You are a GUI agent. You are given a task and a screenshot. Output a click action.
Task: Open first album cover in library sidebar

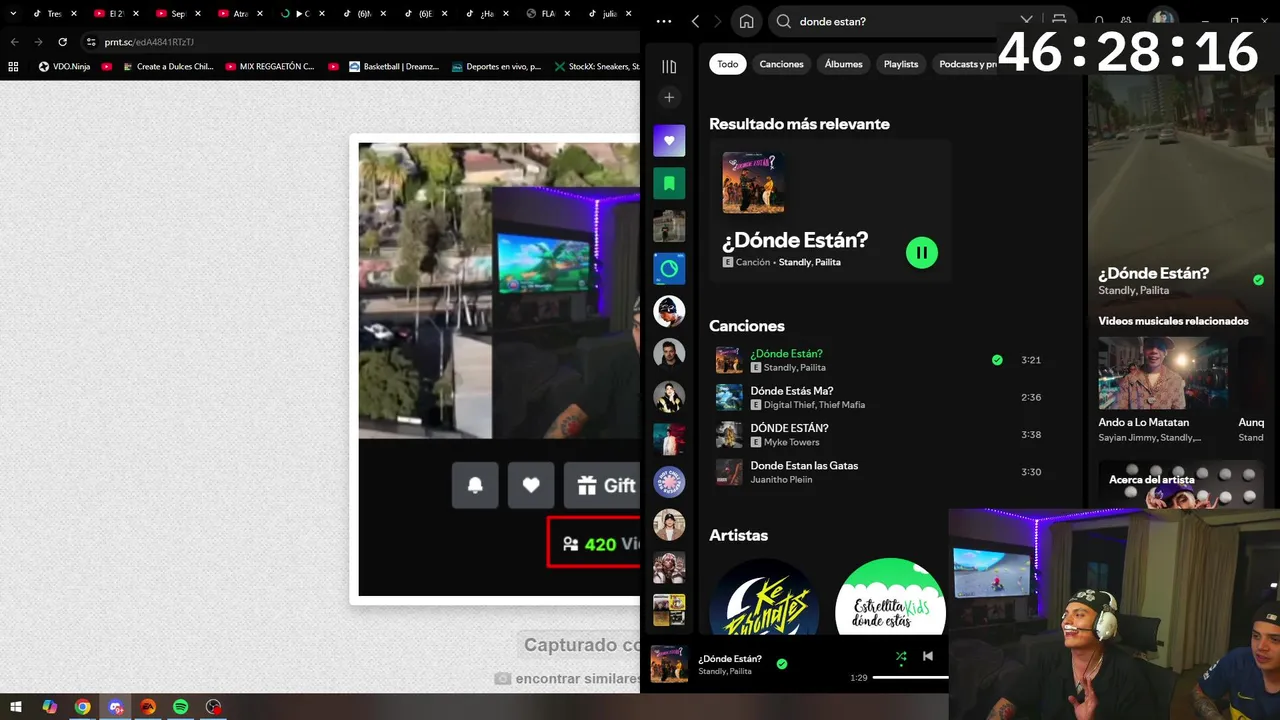669,226
